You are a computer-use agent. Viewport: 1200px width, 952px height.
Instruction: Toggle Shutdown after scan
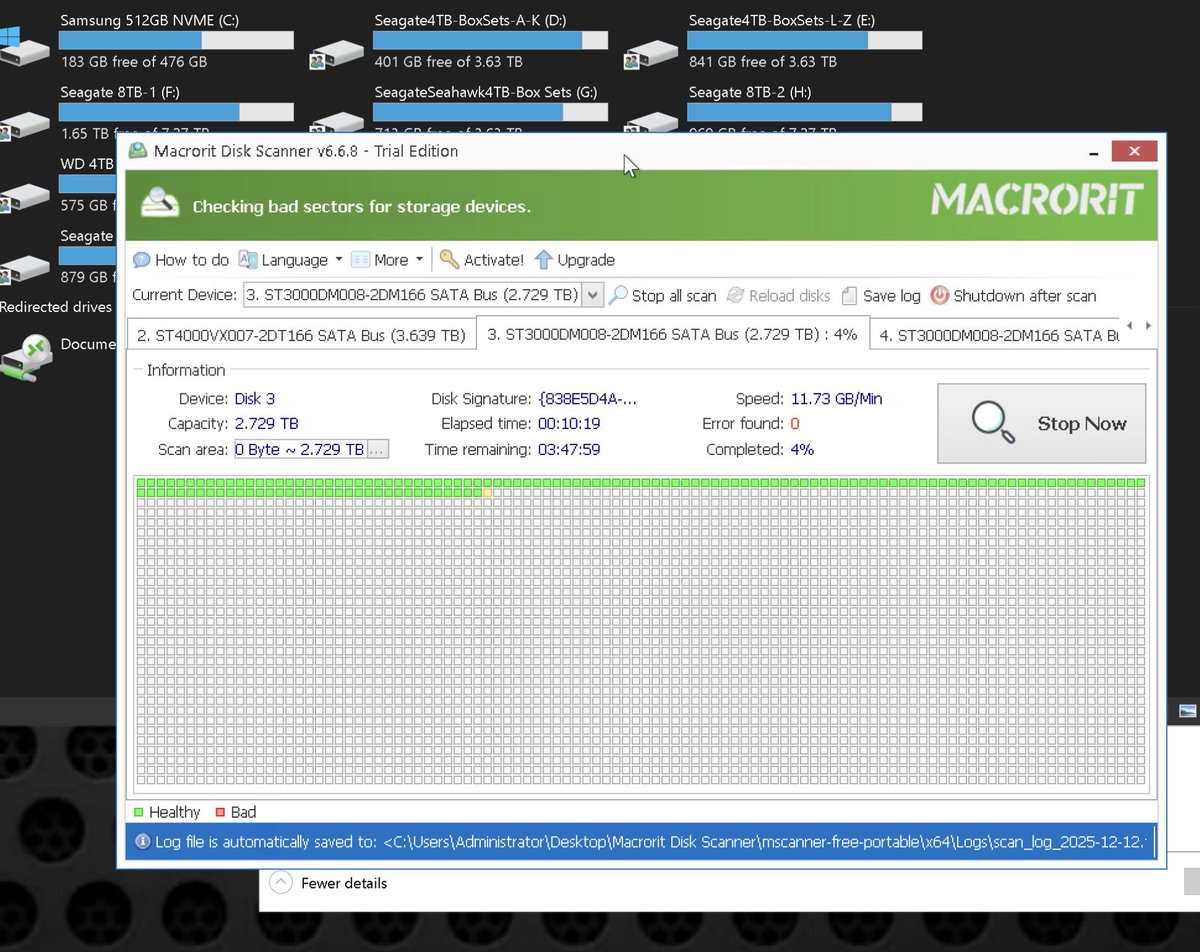pyautogui.click(x=1014, y=296)
